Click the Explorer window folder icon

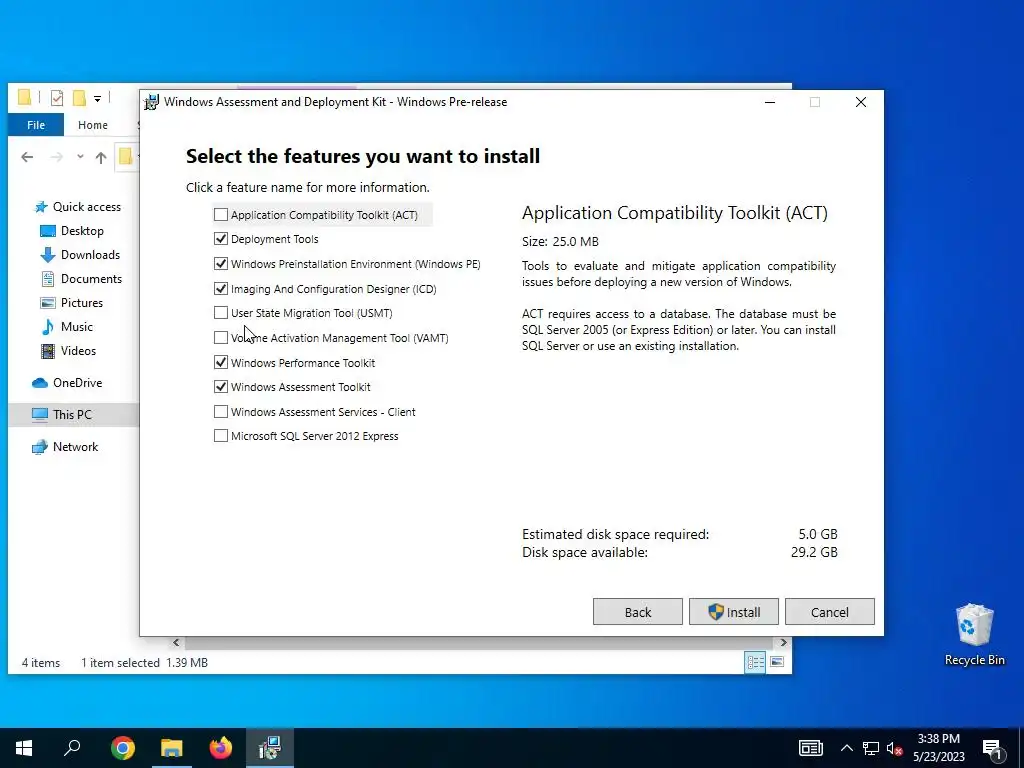click(x=24, y=98)
